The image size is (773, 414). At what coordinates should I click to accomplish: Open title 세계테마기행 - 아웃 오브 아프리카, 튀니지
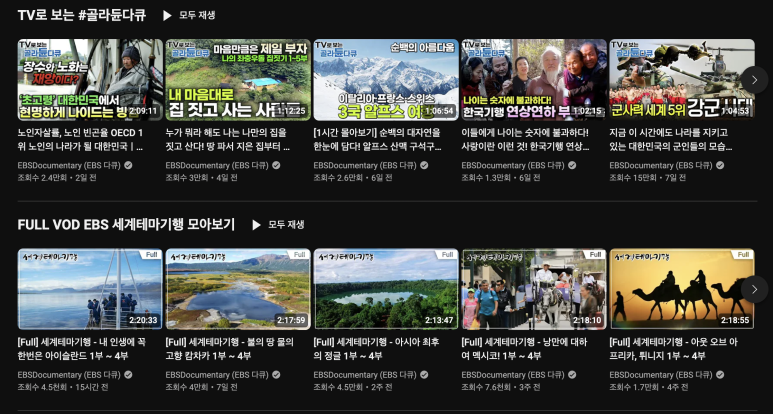673,349
